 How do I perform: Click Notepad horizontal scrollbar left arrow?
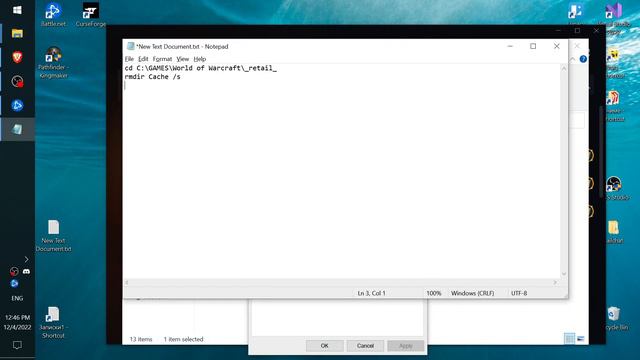pos(127,282)
